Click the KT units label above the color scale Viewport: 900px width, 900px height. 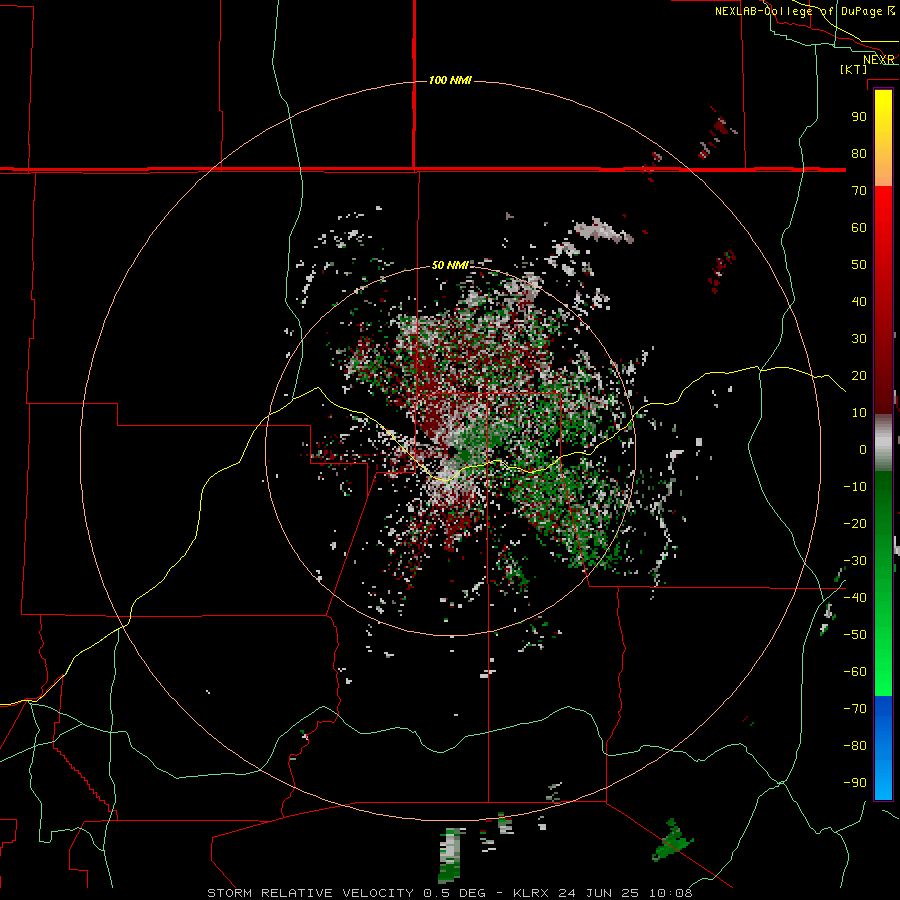tap(854, 69)
